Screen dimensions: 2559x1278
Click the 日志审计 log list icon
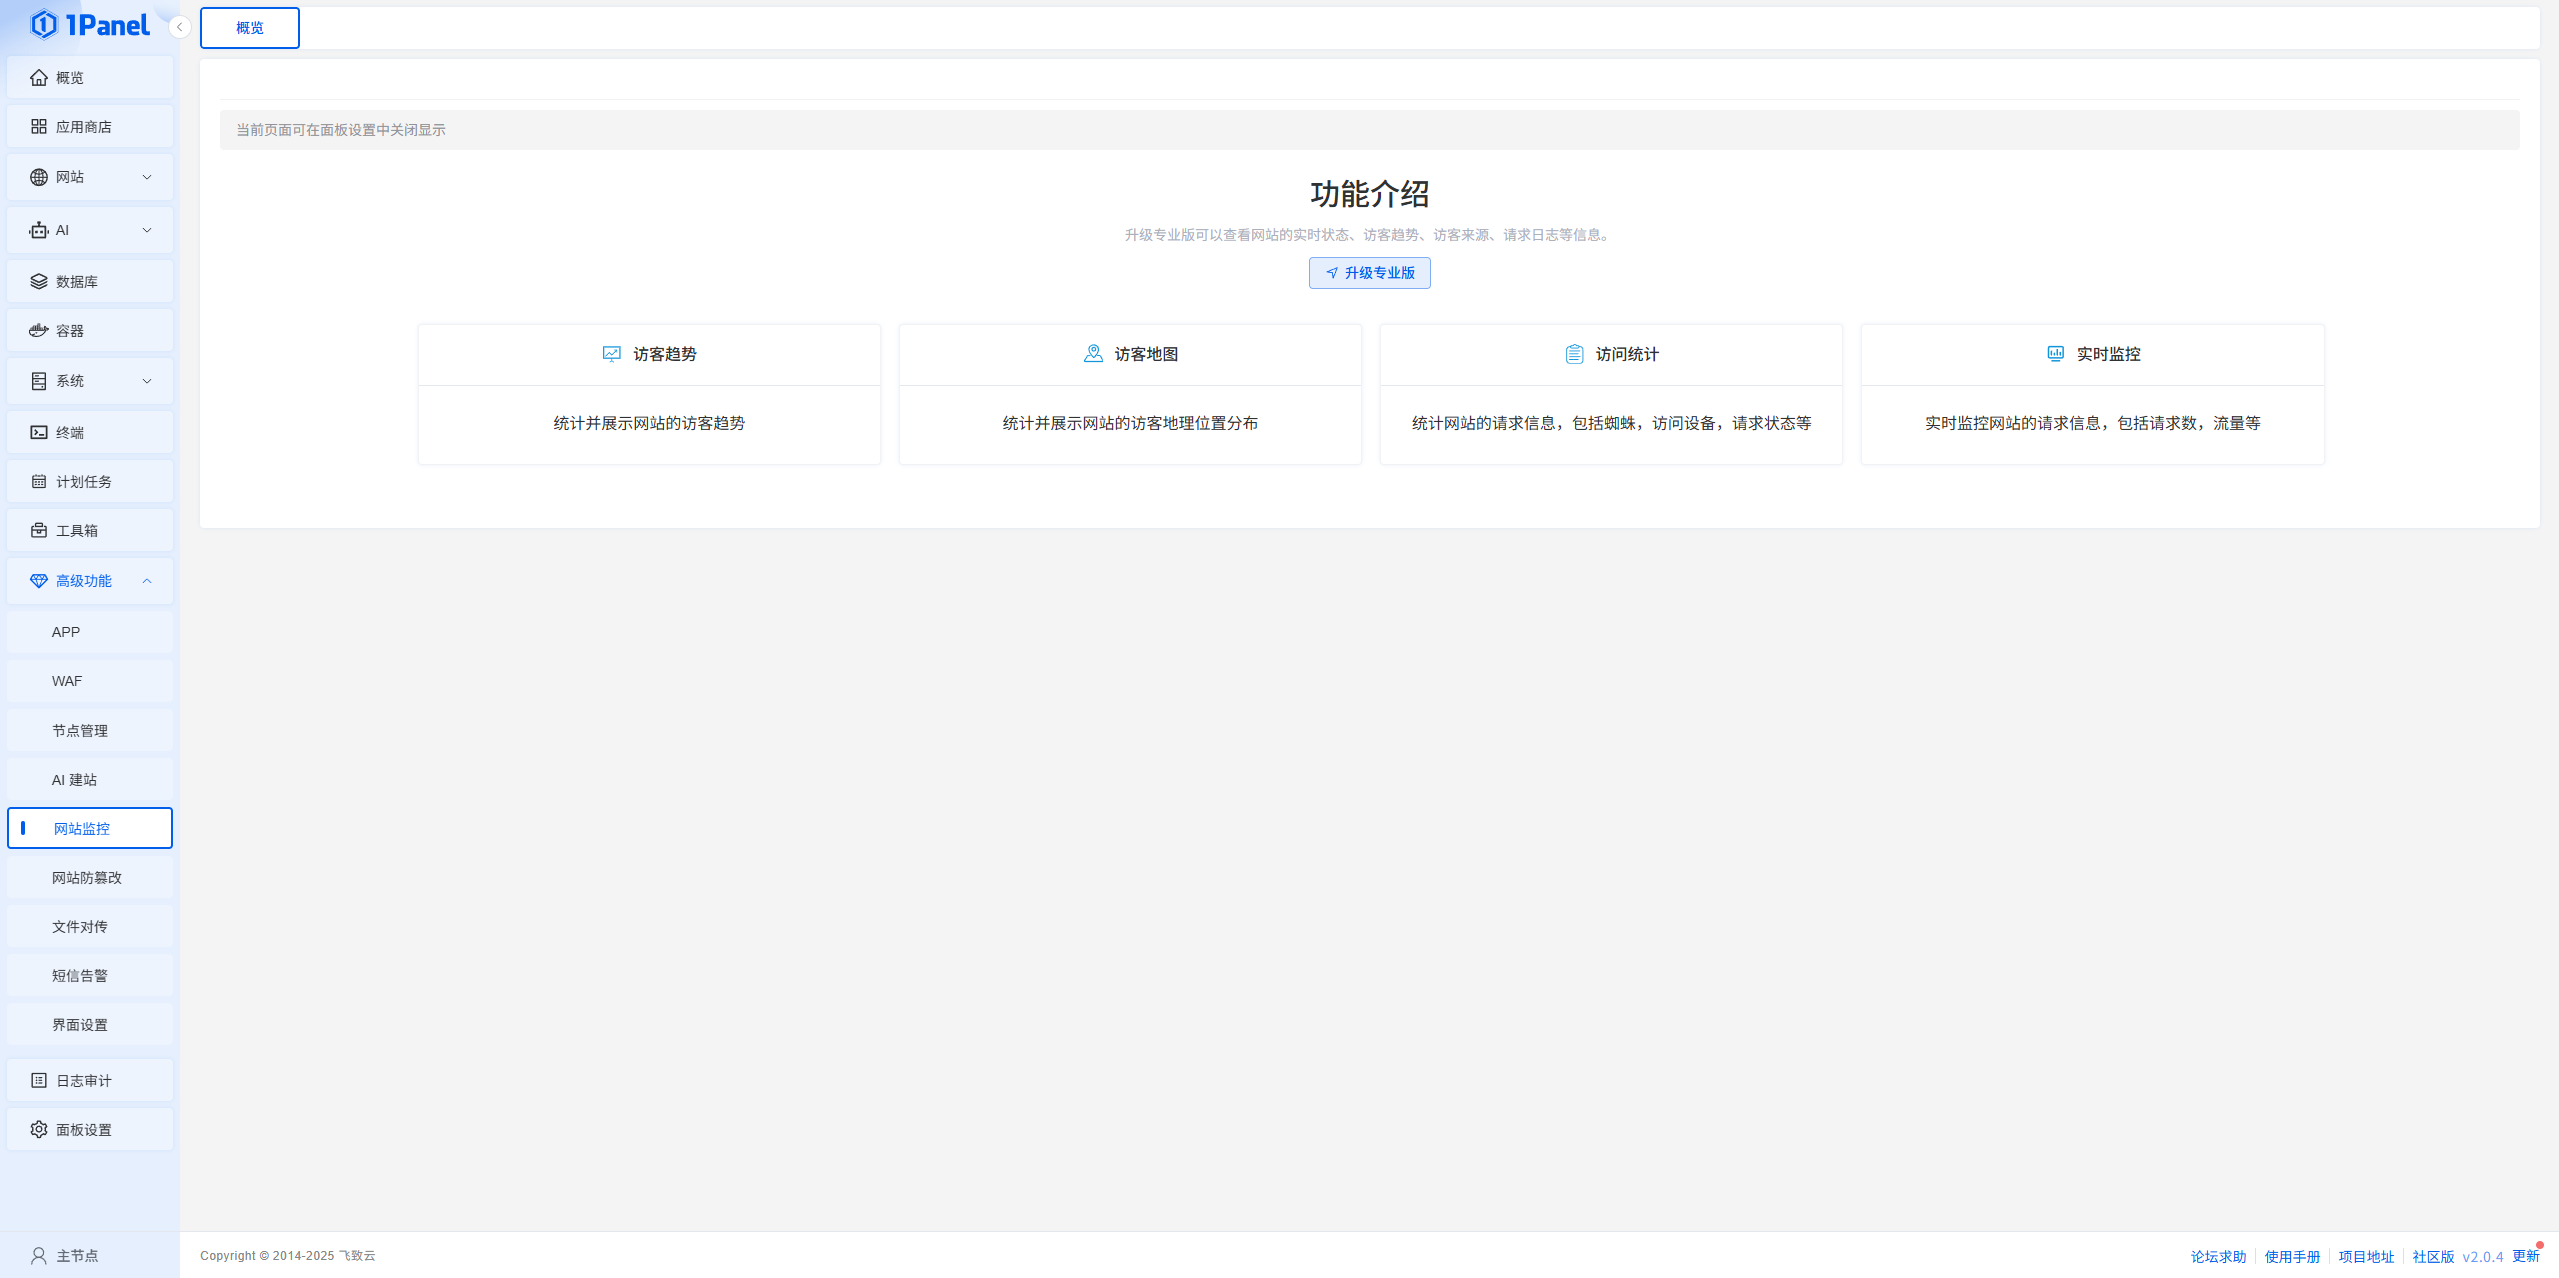(x=39, y=1081)
